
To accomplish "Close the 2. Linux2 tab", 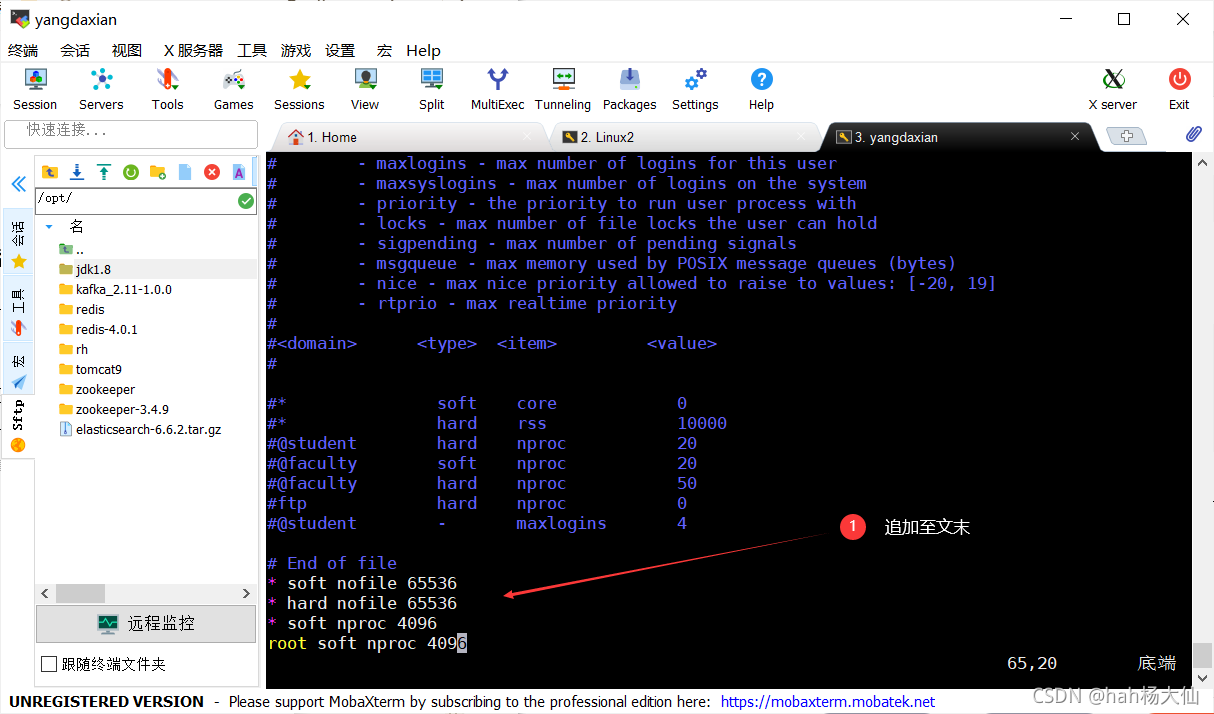I will pyautogui.click(x=801, y=136).
